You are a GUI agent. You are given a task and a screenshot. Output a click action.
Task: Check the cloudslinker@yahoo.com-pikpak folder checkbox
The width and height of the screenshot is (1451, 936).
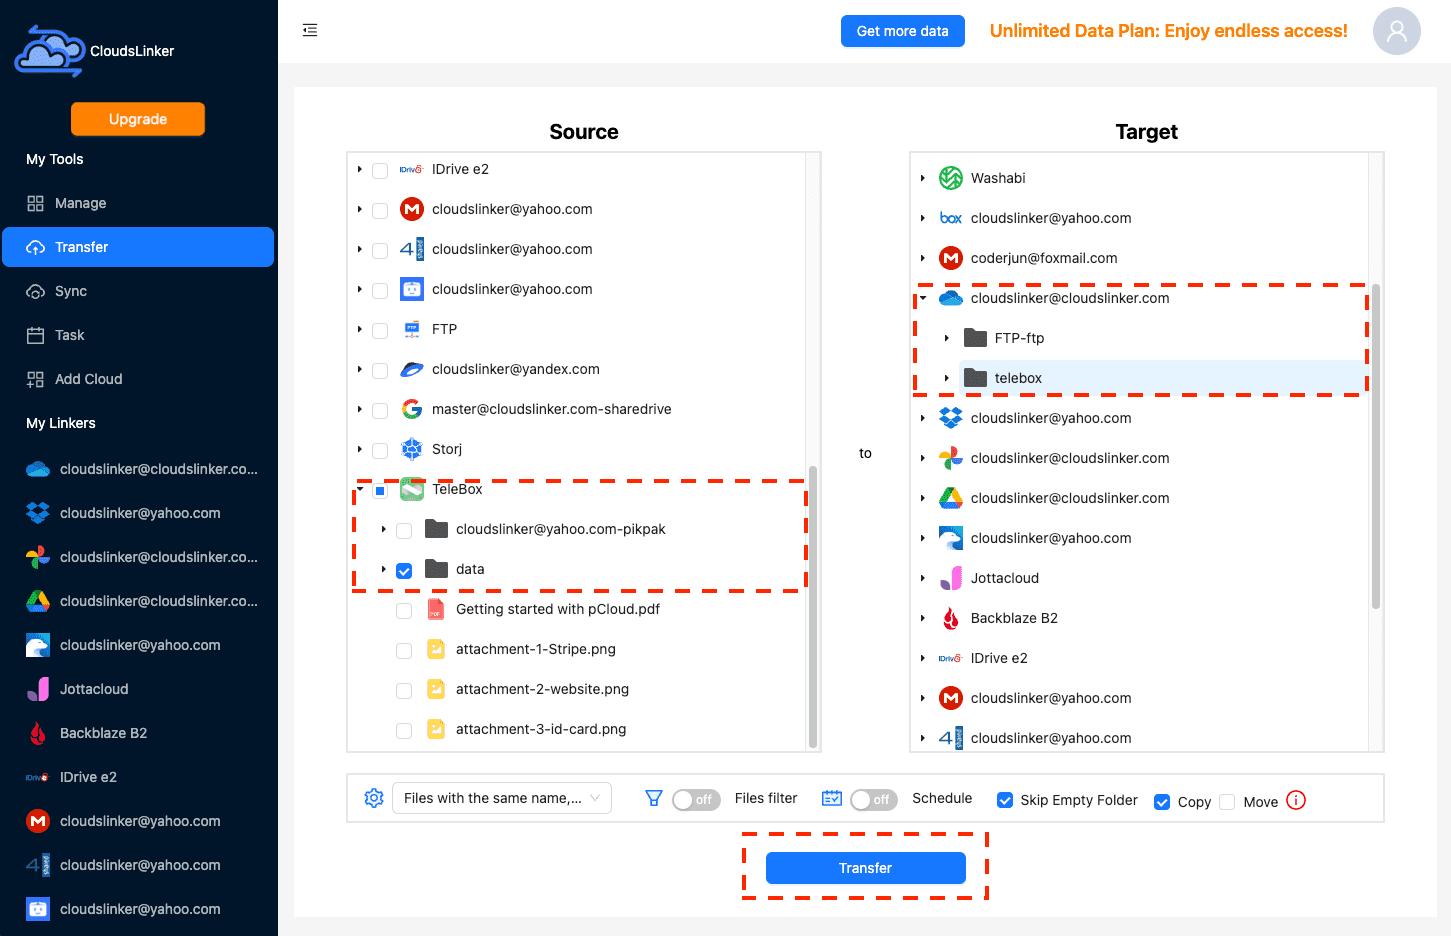pyautogui.click(x=404, y=531)
